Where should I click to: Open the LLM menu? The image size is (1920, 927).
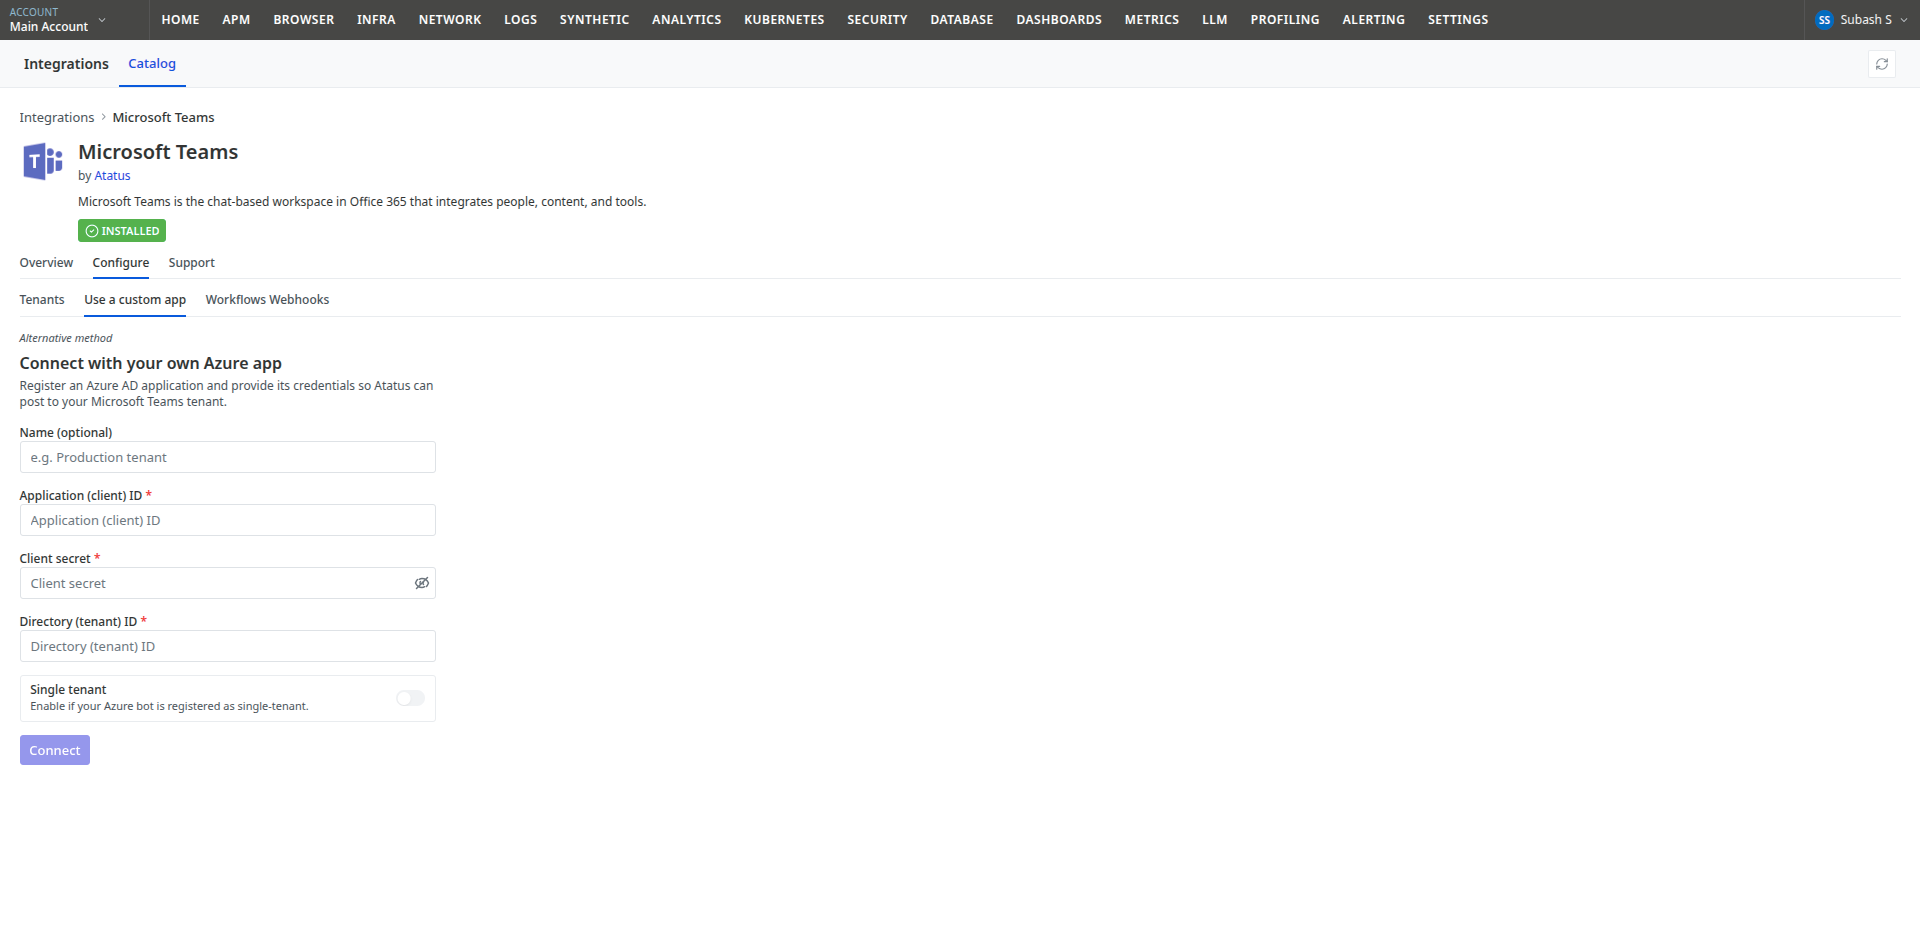click(1214, 20)
